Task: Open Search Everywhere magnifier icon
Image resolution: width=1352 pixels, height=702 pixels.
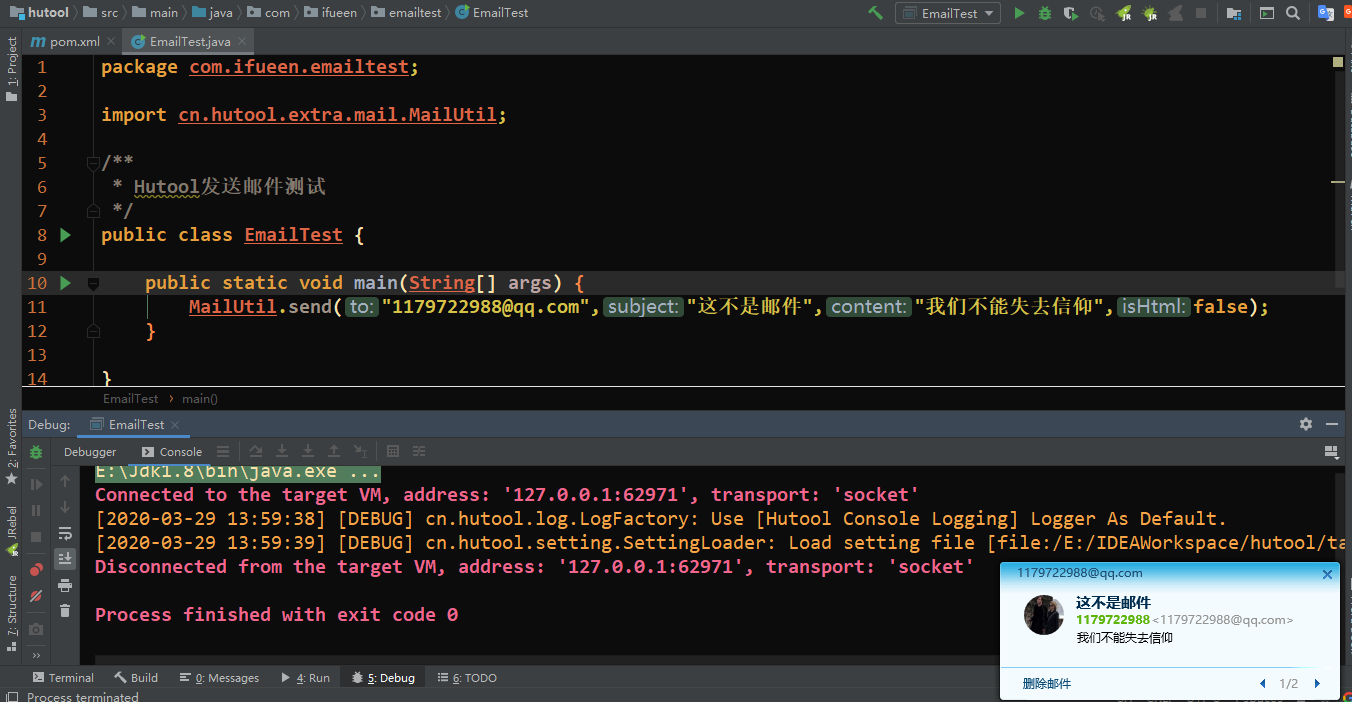Action: click(x=1293, y=13)
